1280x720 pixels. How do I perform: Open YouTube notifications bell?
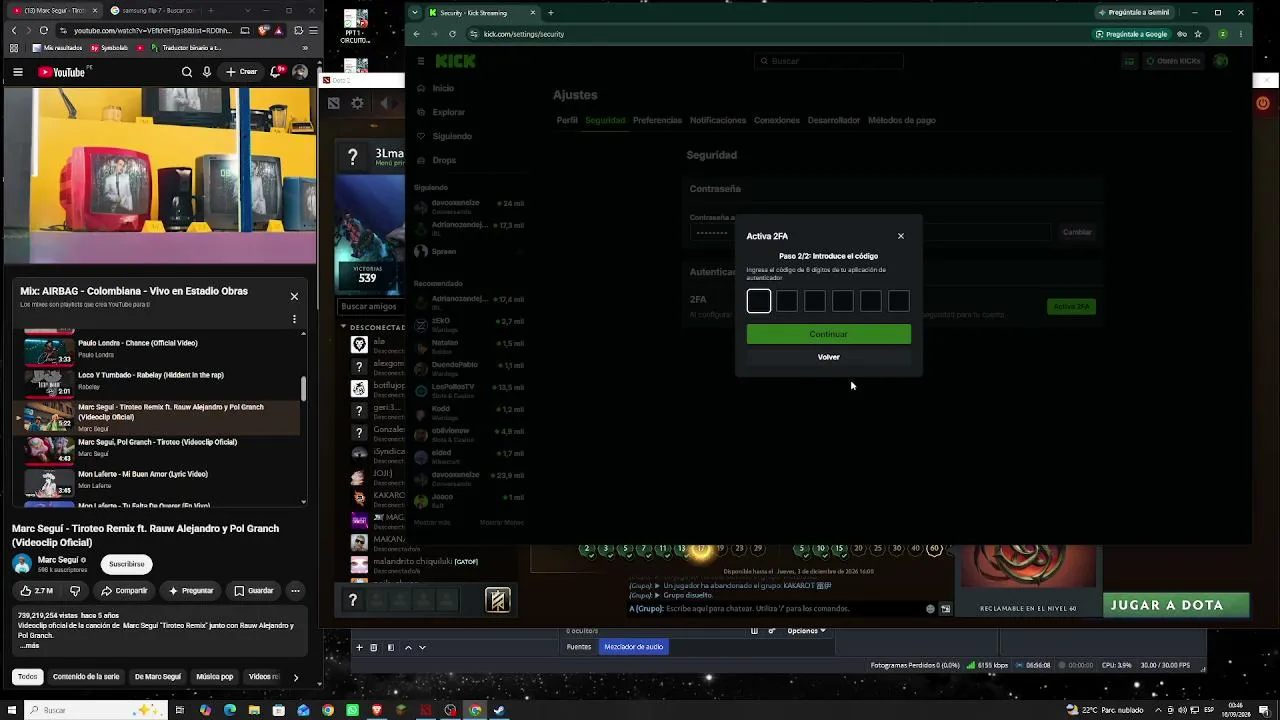click(x=276, y=72)
